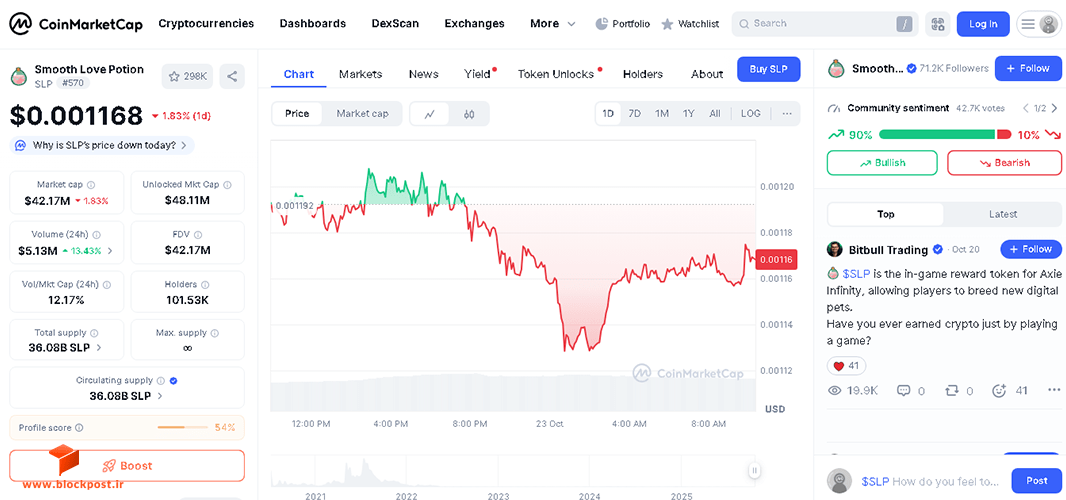
Task: Open the Token Unlocks tab
Action: pos(556,74)
